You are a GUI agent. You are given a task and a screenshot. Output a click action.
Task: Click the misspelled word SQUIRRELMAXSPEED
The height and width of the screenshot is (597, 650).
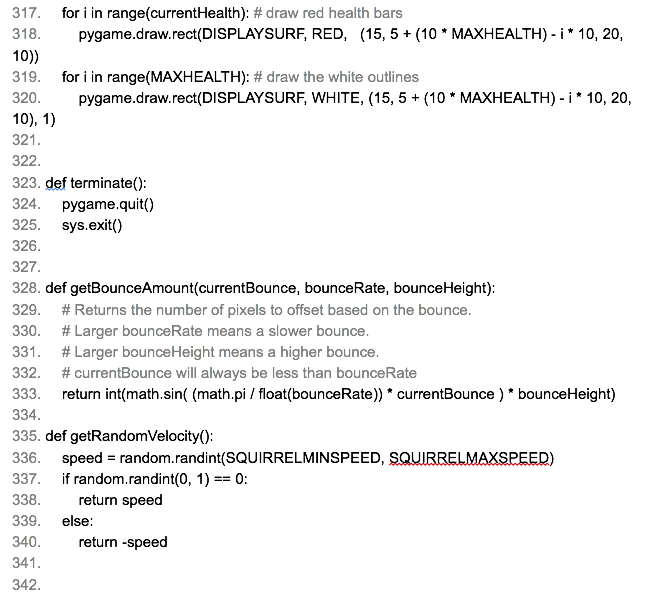click(469, 458)
